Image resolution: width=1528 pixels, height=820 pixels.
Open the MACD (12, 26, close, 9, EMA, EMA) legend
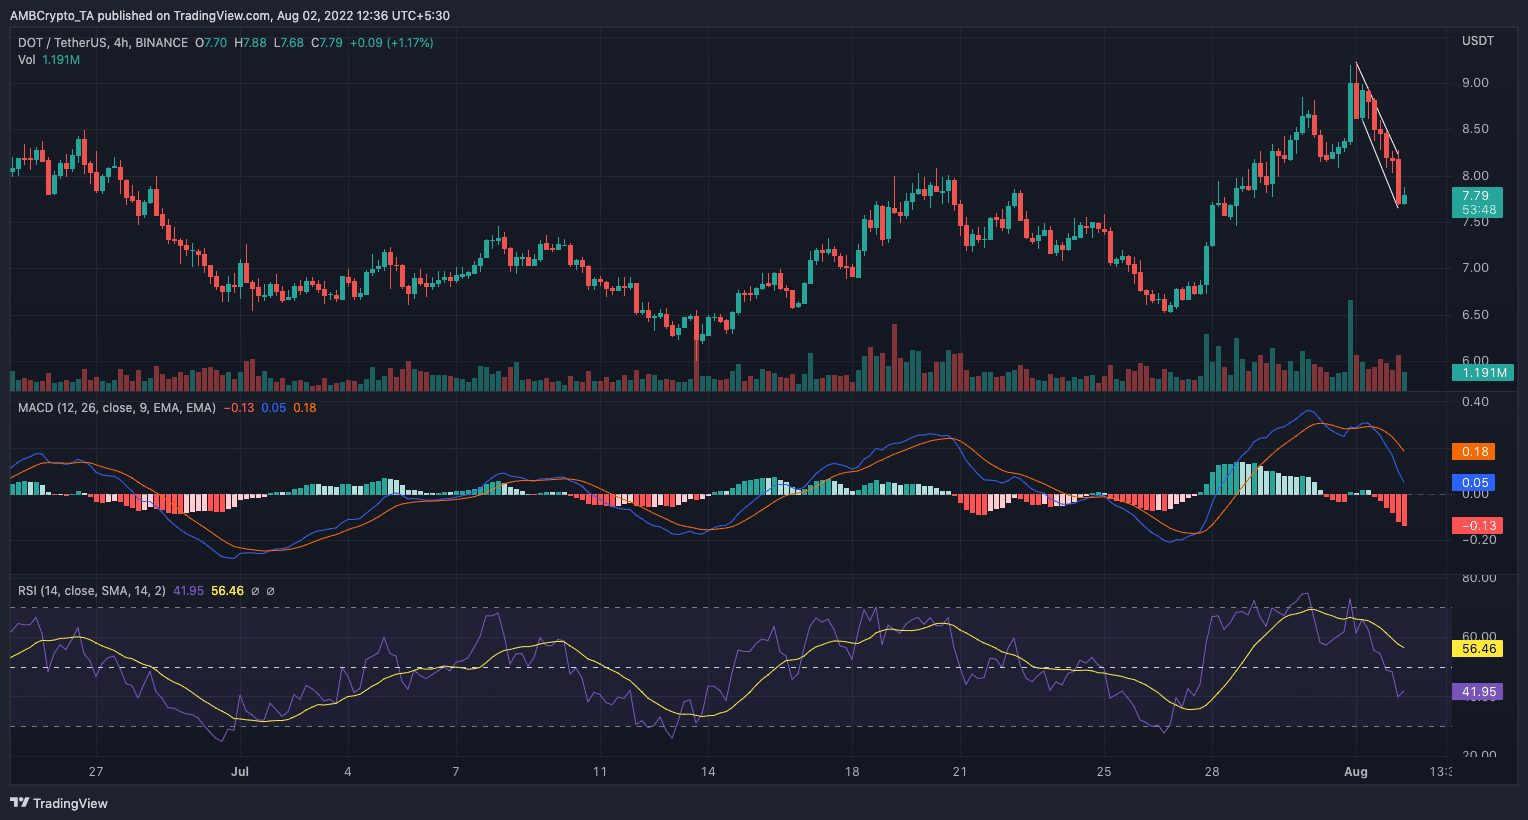tap(117, 408)
